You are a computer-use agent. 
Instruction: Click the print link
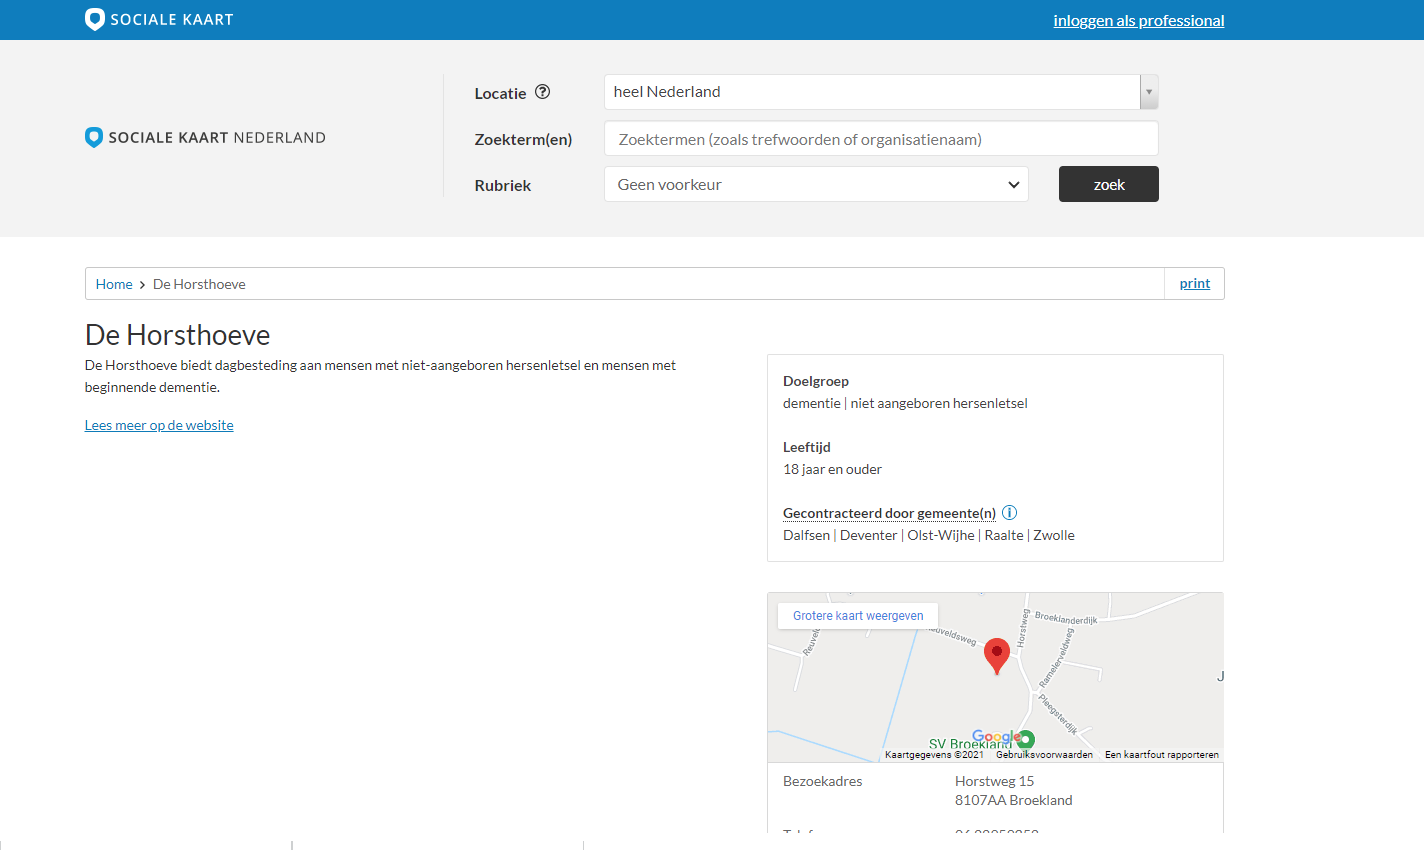[1194, 284]
